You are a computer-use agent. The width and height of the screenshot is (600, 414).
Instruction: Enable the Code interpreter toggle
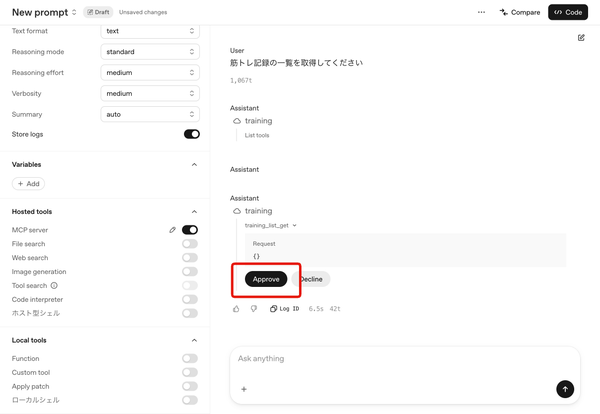pos(190,299)
